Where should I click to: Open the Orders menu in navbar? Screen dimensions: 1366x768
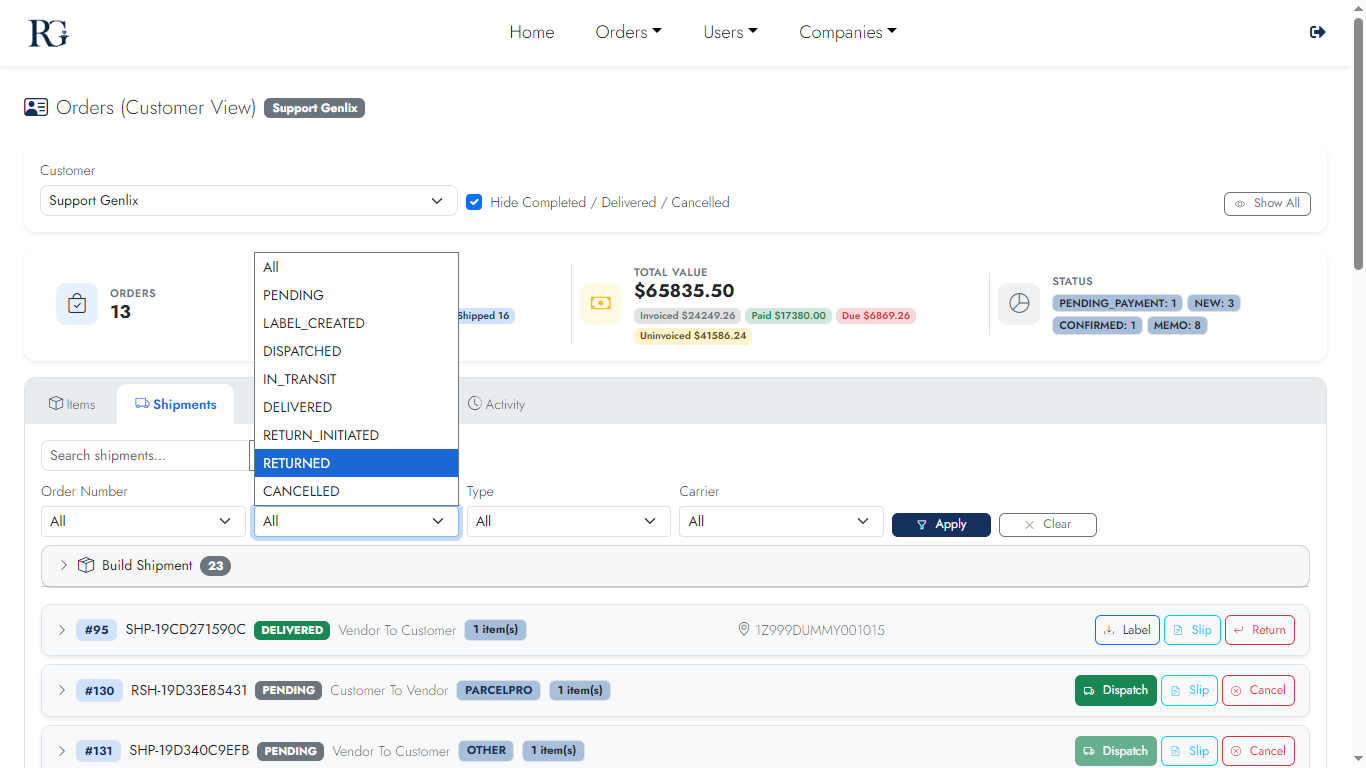[x=628, y=32]
